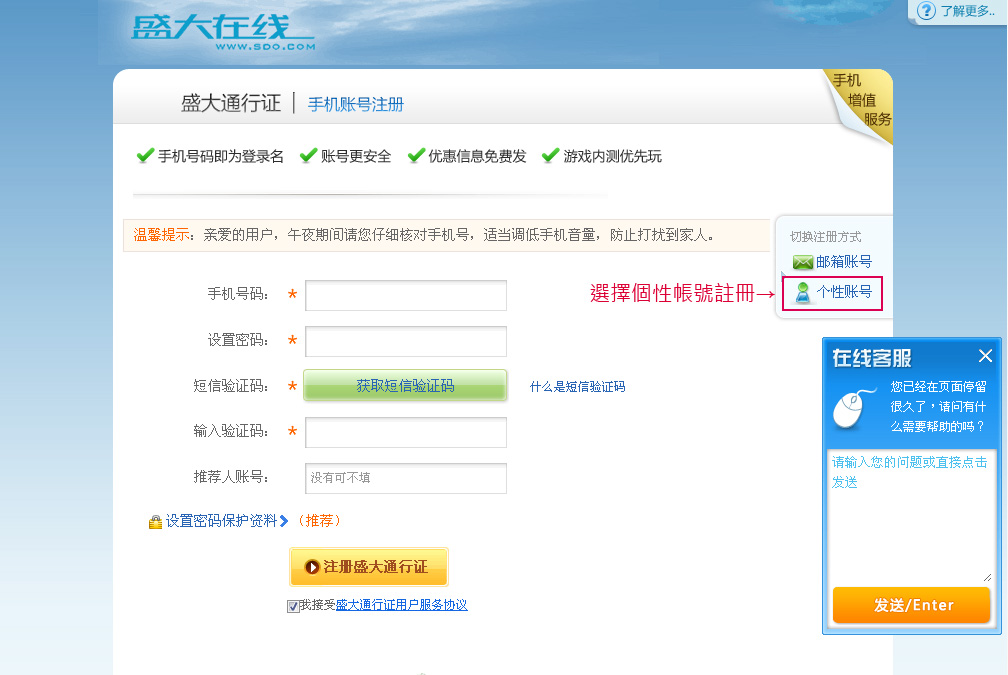Click the 优惠信息免费发 checkmark item
1008x675 pixels.
click(x=467, y=156)
